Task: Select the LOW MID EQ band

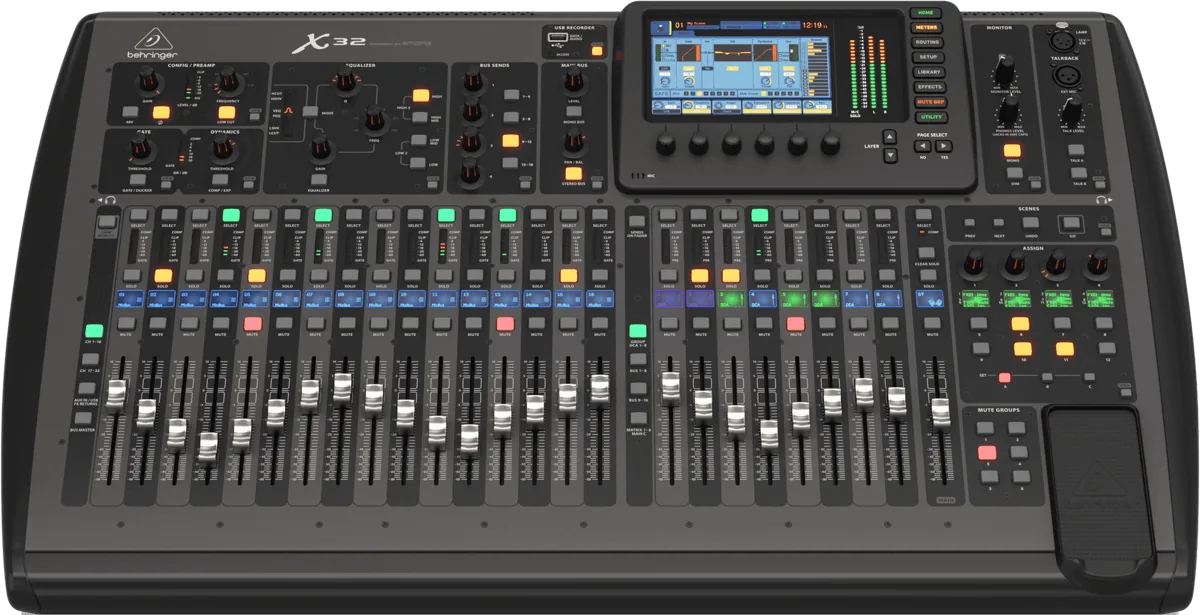Action: 419,142
